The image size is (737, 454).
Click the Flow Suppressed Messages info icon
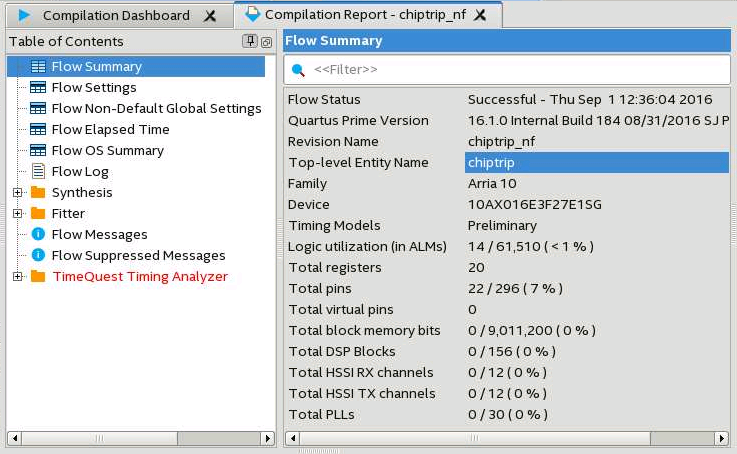(x=38, y=255)
